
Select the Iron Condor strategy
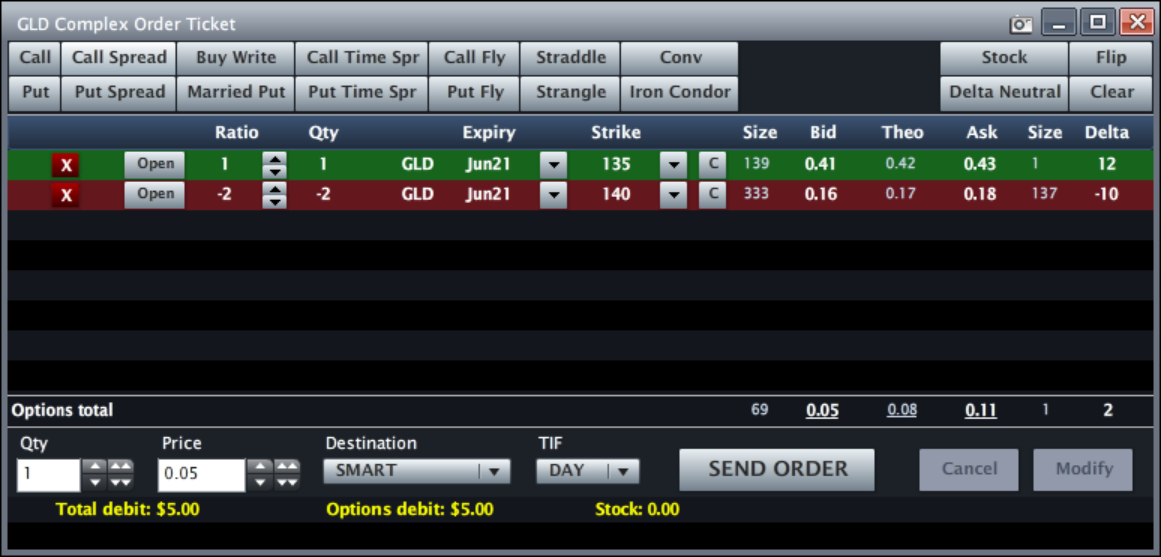[680, 93]
